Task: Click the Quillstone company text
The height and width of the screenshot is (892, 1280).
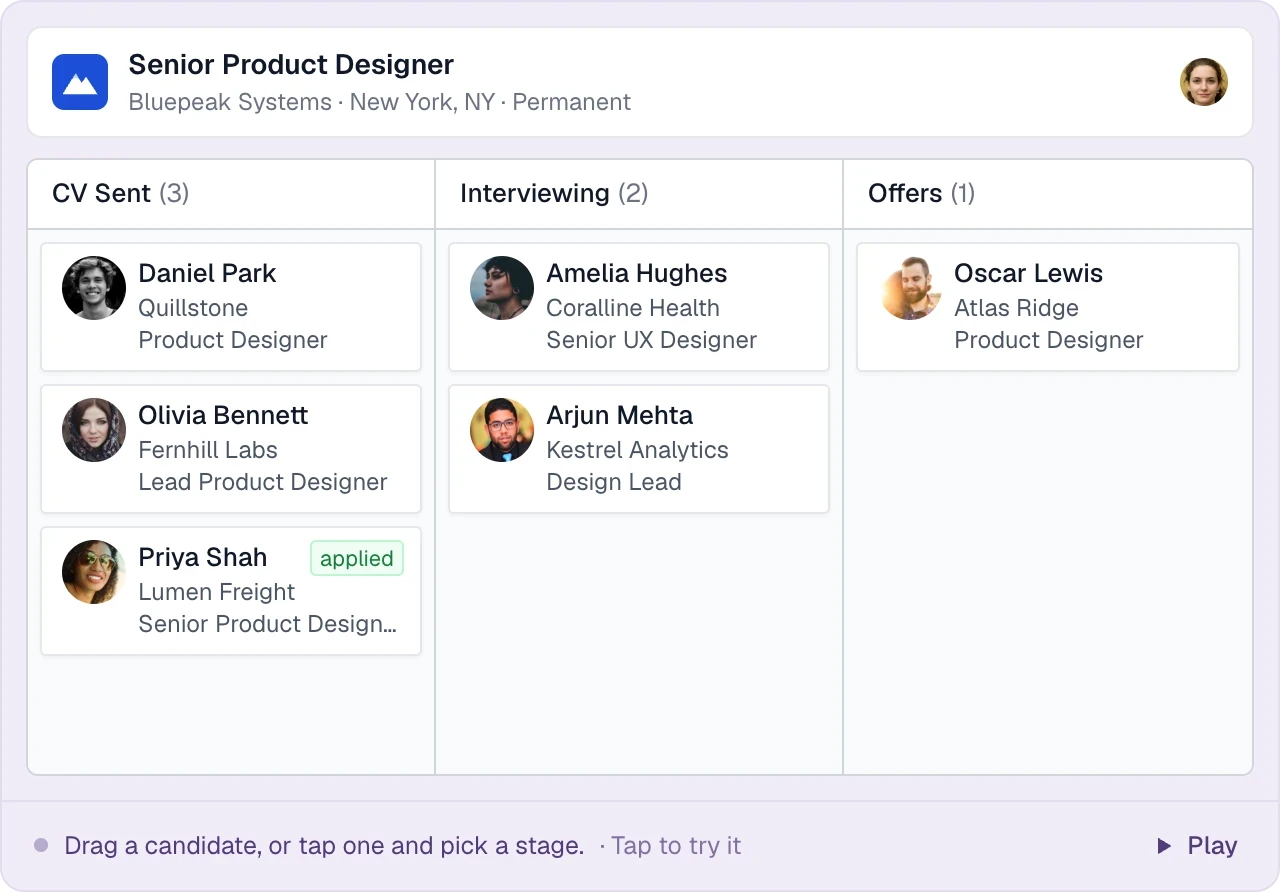Action: pos(193,308)
